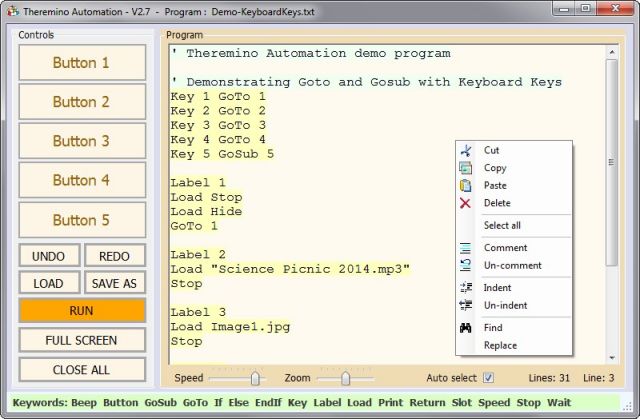Click the Cut scissors icon in context menu
The image size is (640, 419).
pos(465,150)
